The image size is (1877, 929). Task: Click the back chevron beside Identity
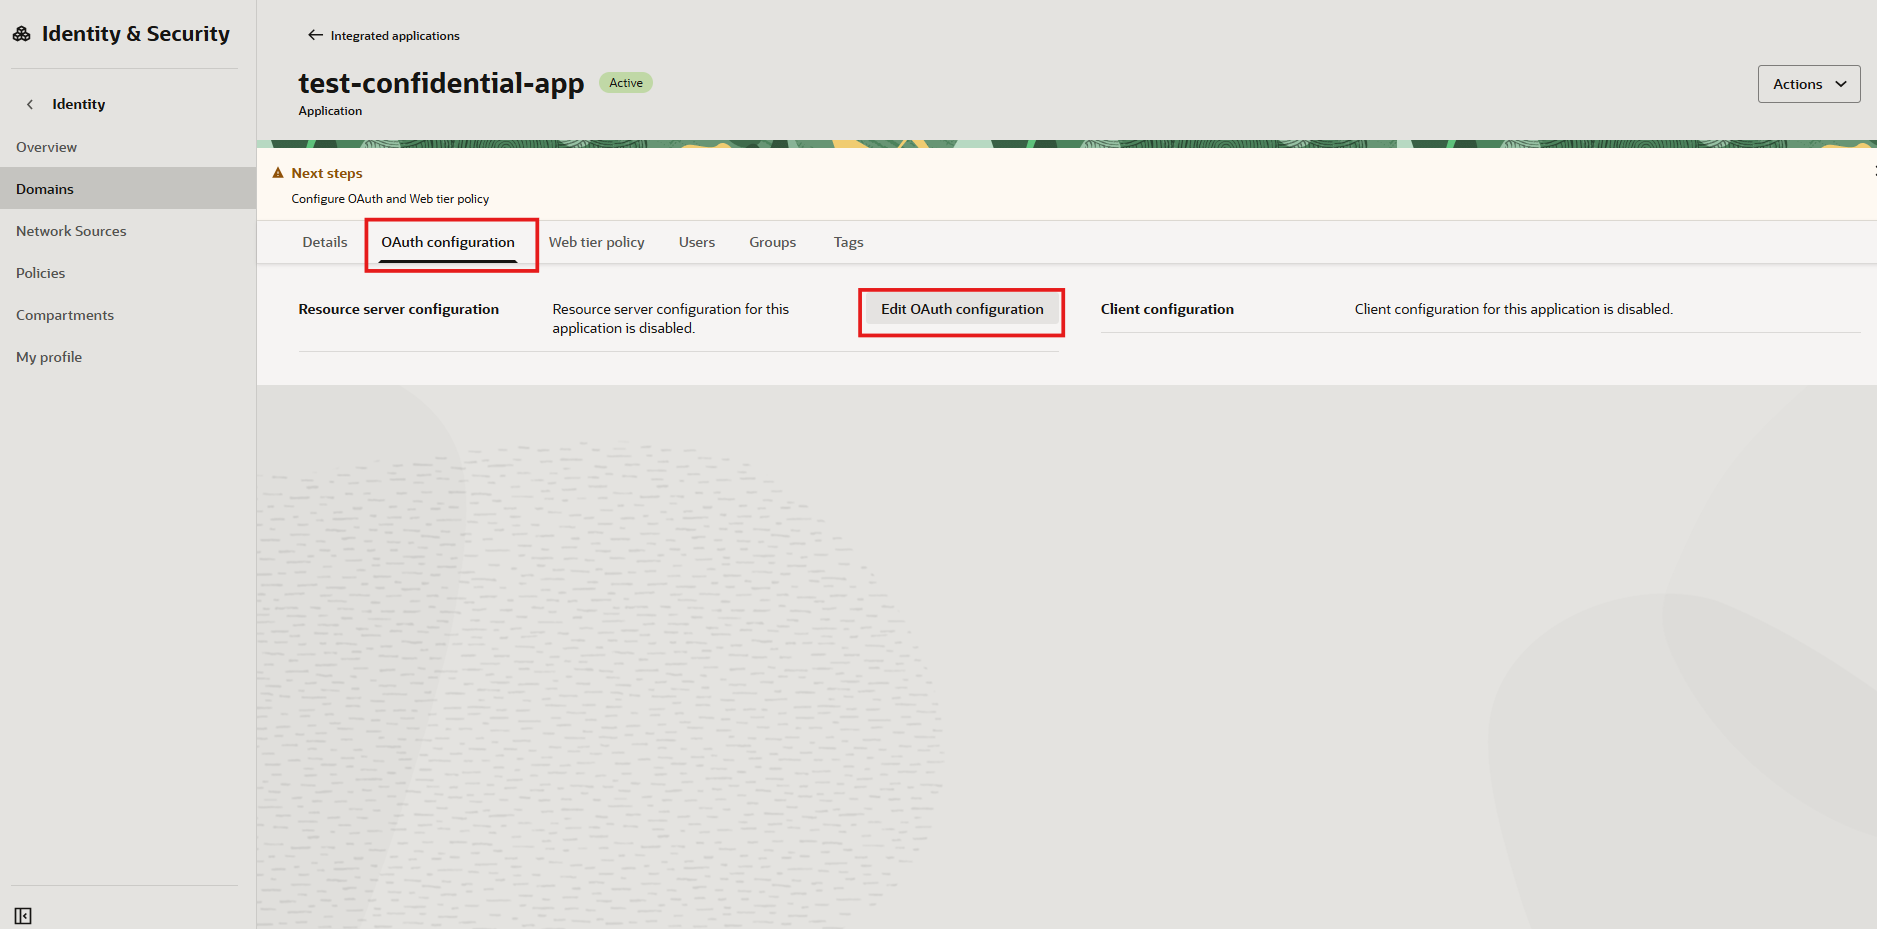(x=30, y=104)
